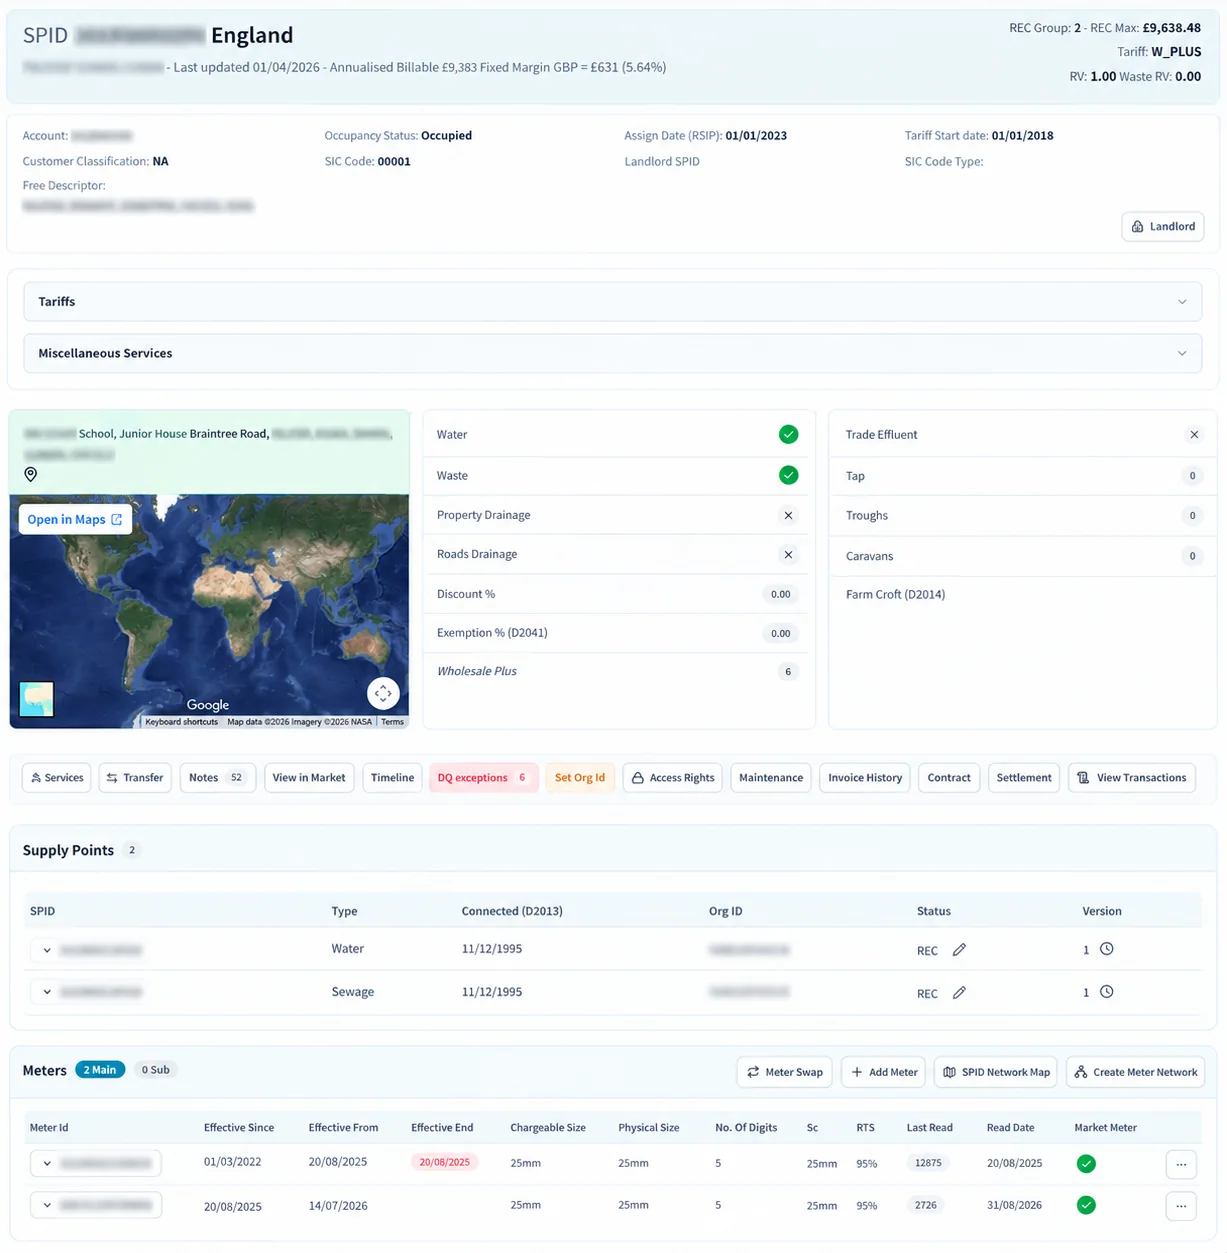
Task: Expand the Tariffs section
Action: pyautogui.click(x=612, y=301)
